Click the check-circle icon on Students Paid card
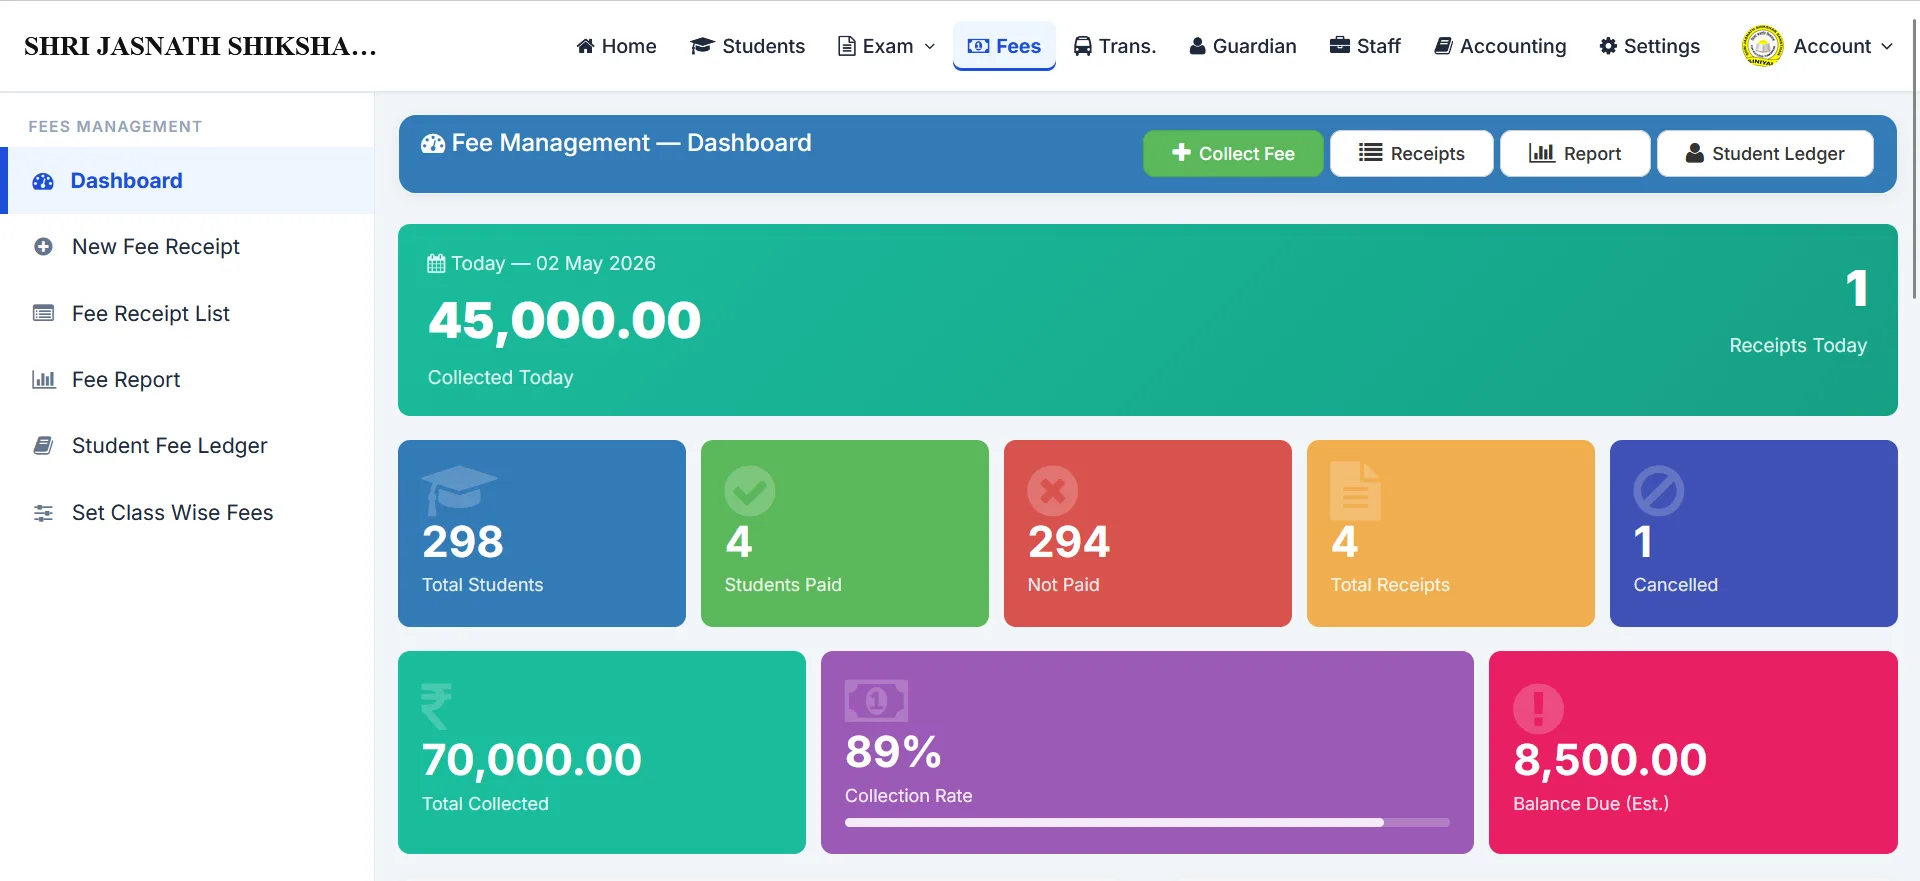1920x881 pixels. click(750, 491)
